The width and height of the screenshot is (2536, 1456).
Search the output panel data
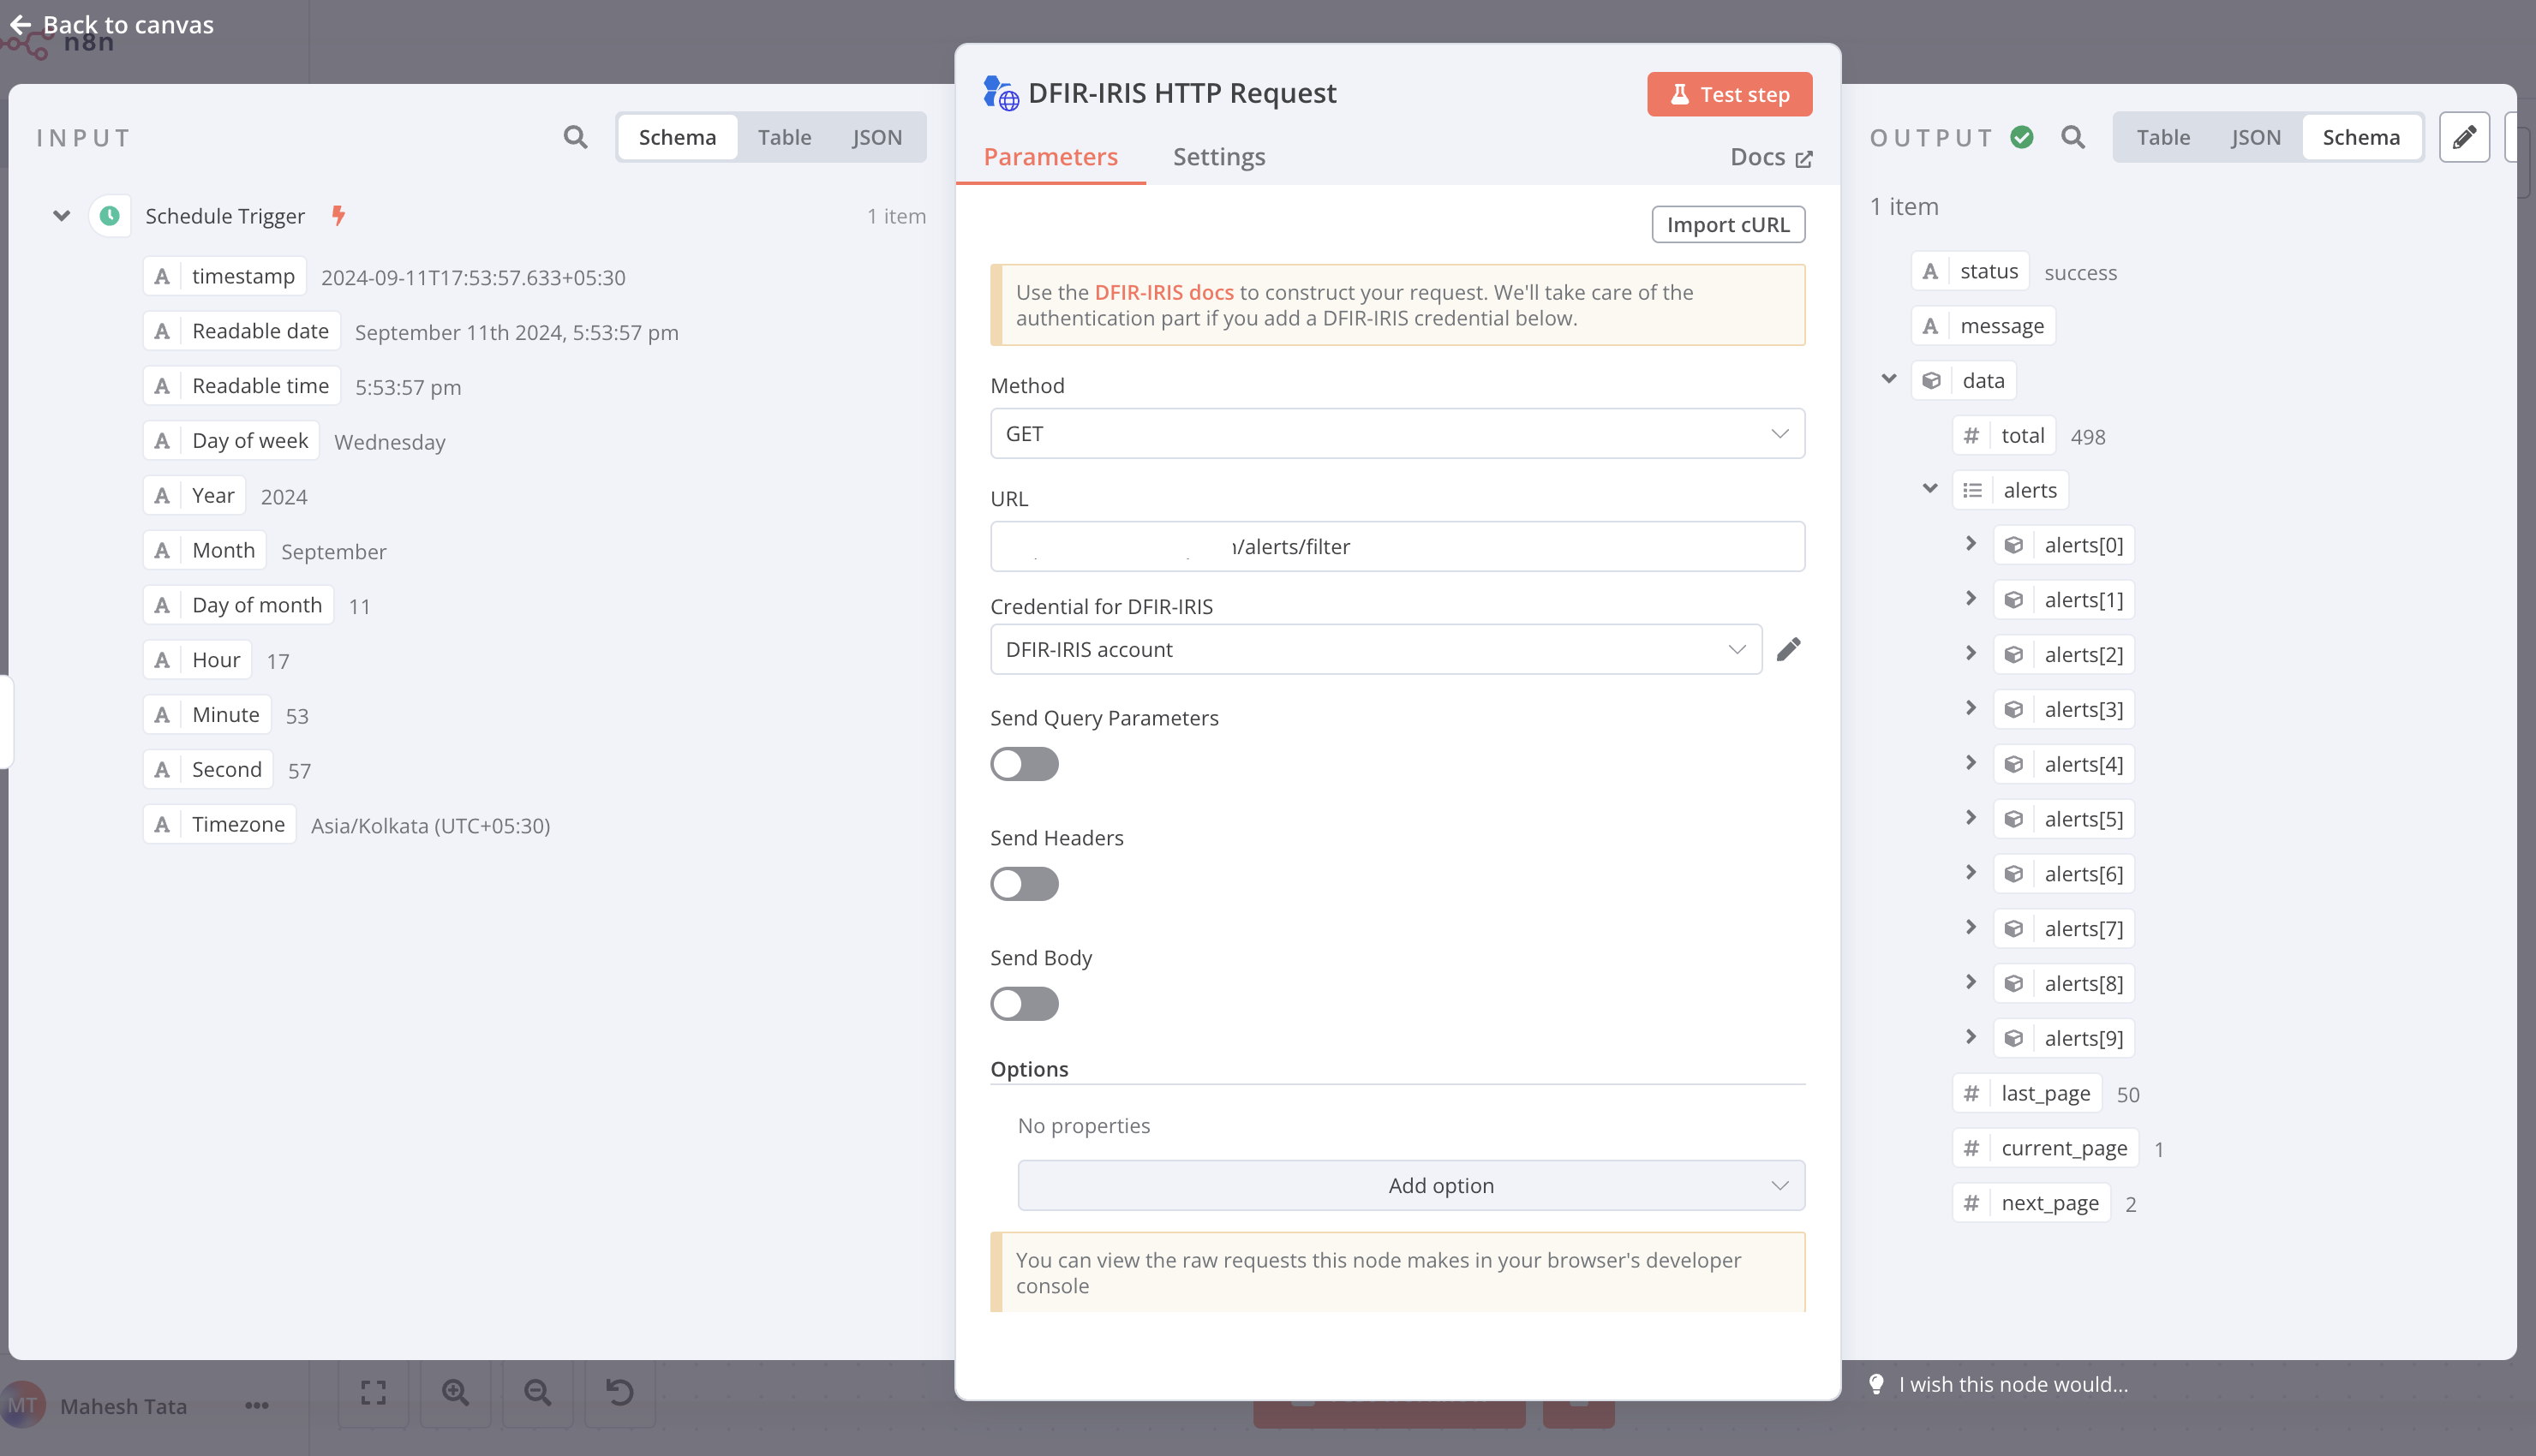pos(2073,137)
